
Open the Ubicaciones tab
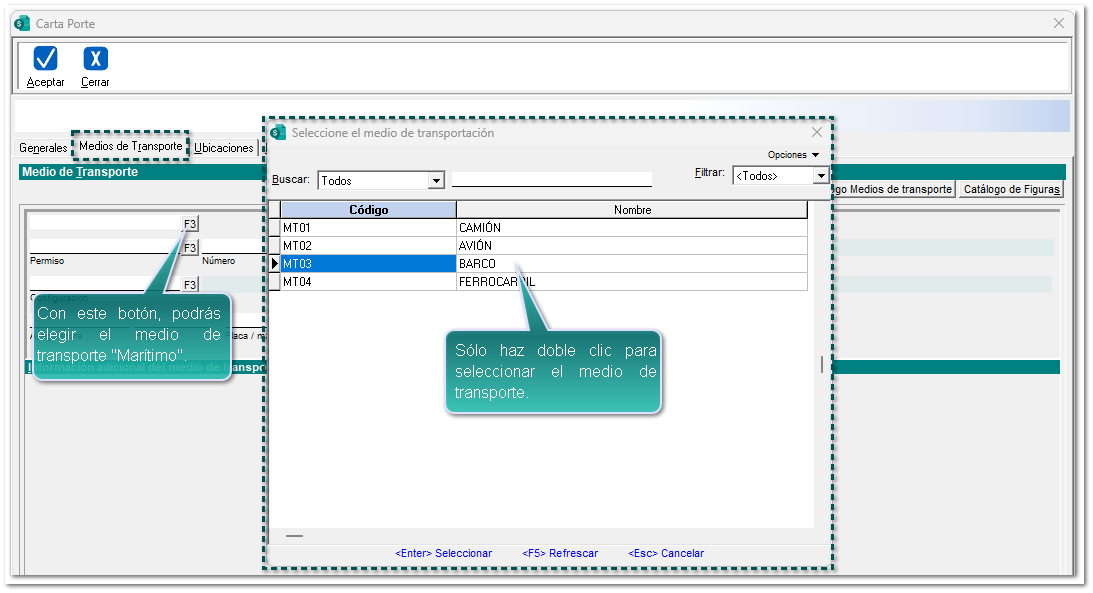[224, 148]
